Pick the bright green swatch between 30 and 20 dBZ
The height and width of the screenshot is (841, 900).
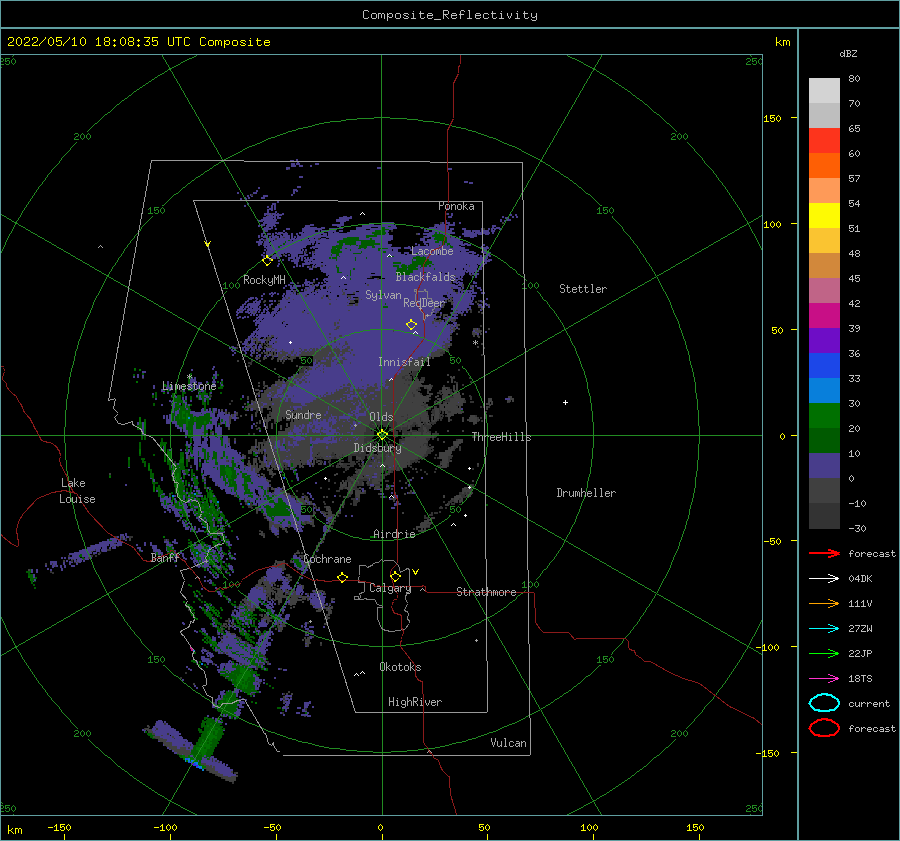point(824,416)
